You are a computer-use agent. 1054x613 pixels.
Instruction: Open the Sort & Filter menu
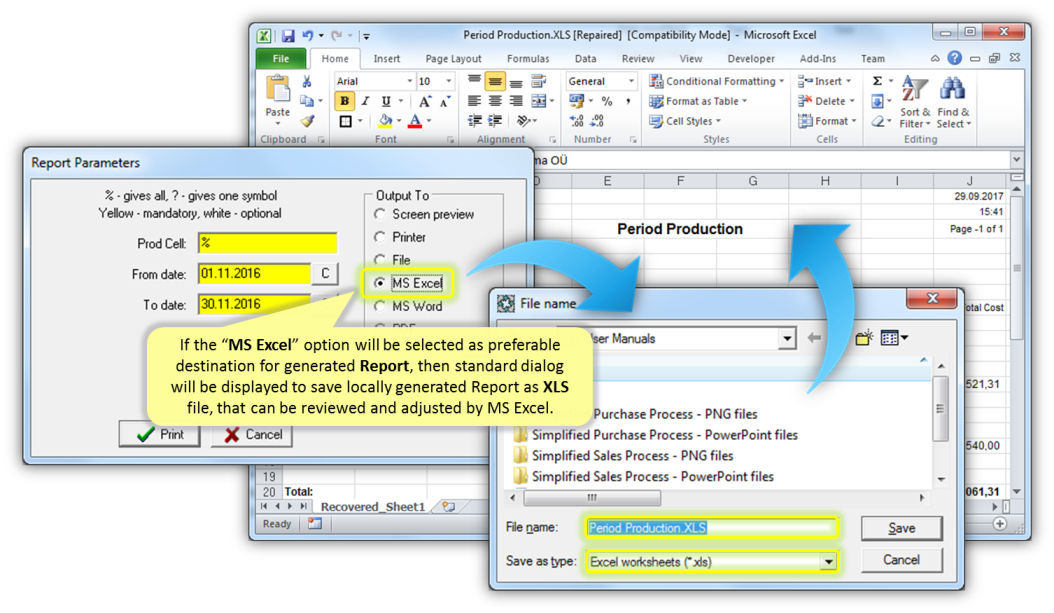914,101
